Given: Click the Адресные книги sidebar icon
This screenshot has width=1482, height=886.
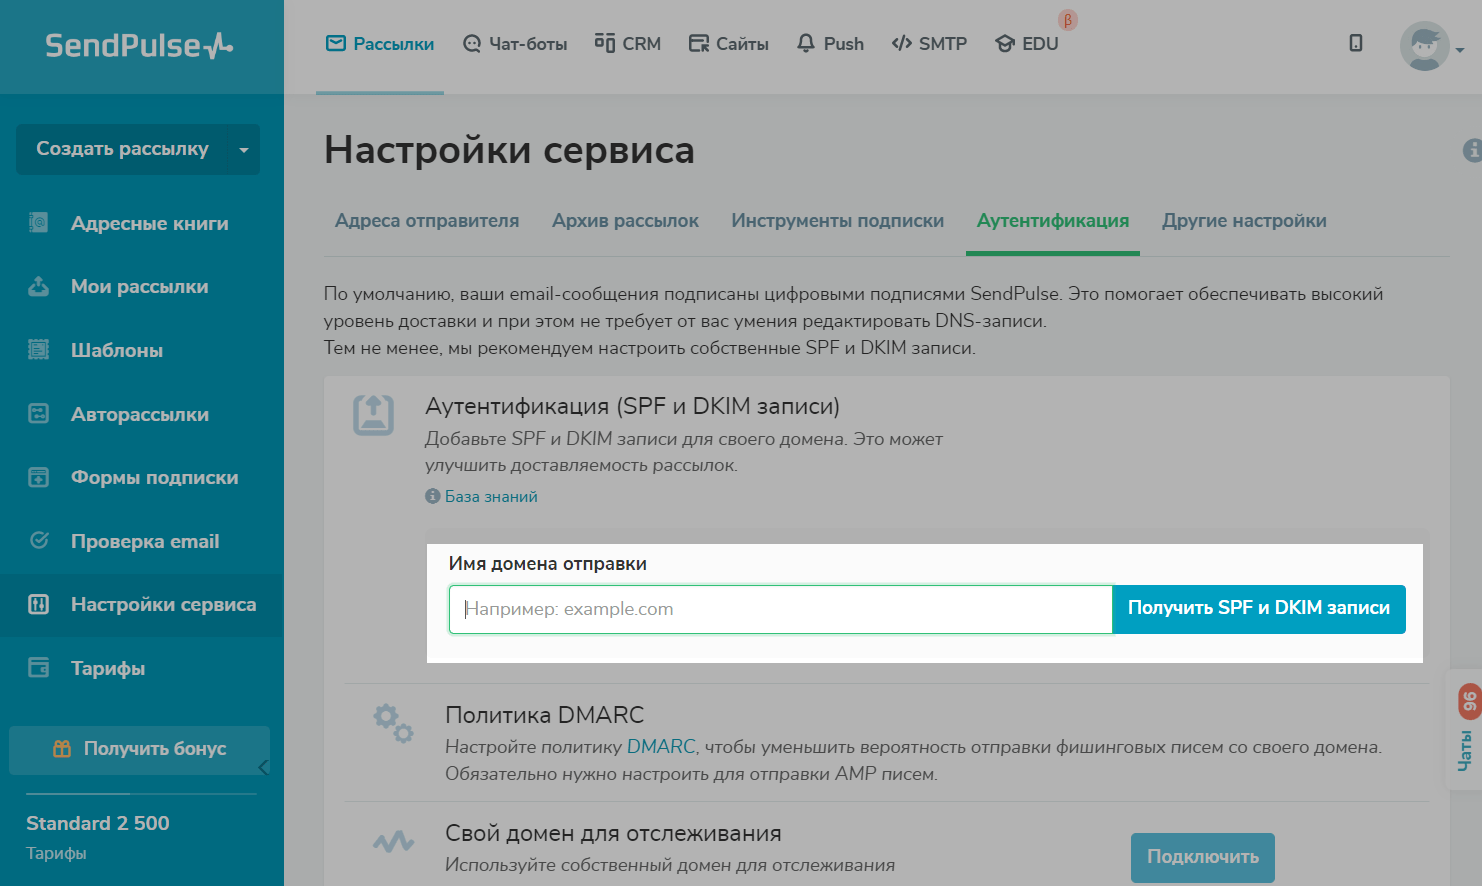Looking at the screenshot, I should tap(38, 222).
